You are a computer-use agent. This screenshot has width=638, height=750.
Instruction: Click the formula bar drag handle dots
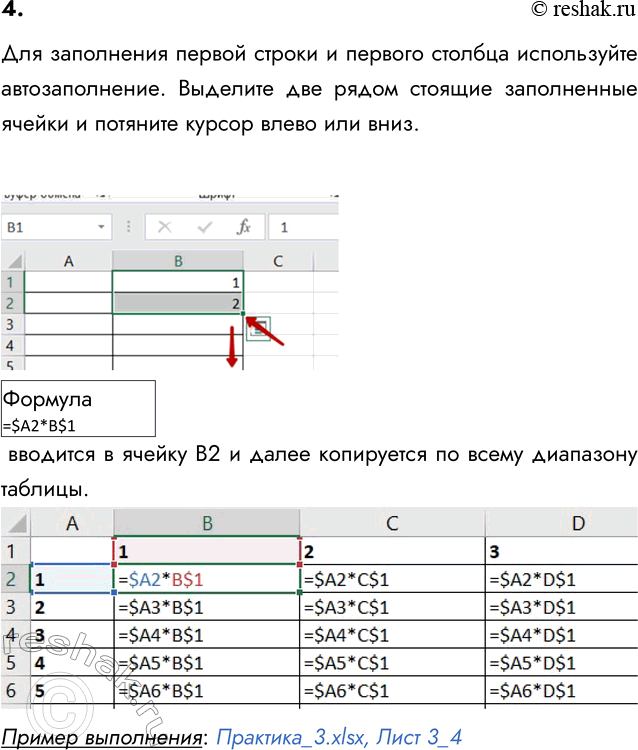click(x=130, y=228)
